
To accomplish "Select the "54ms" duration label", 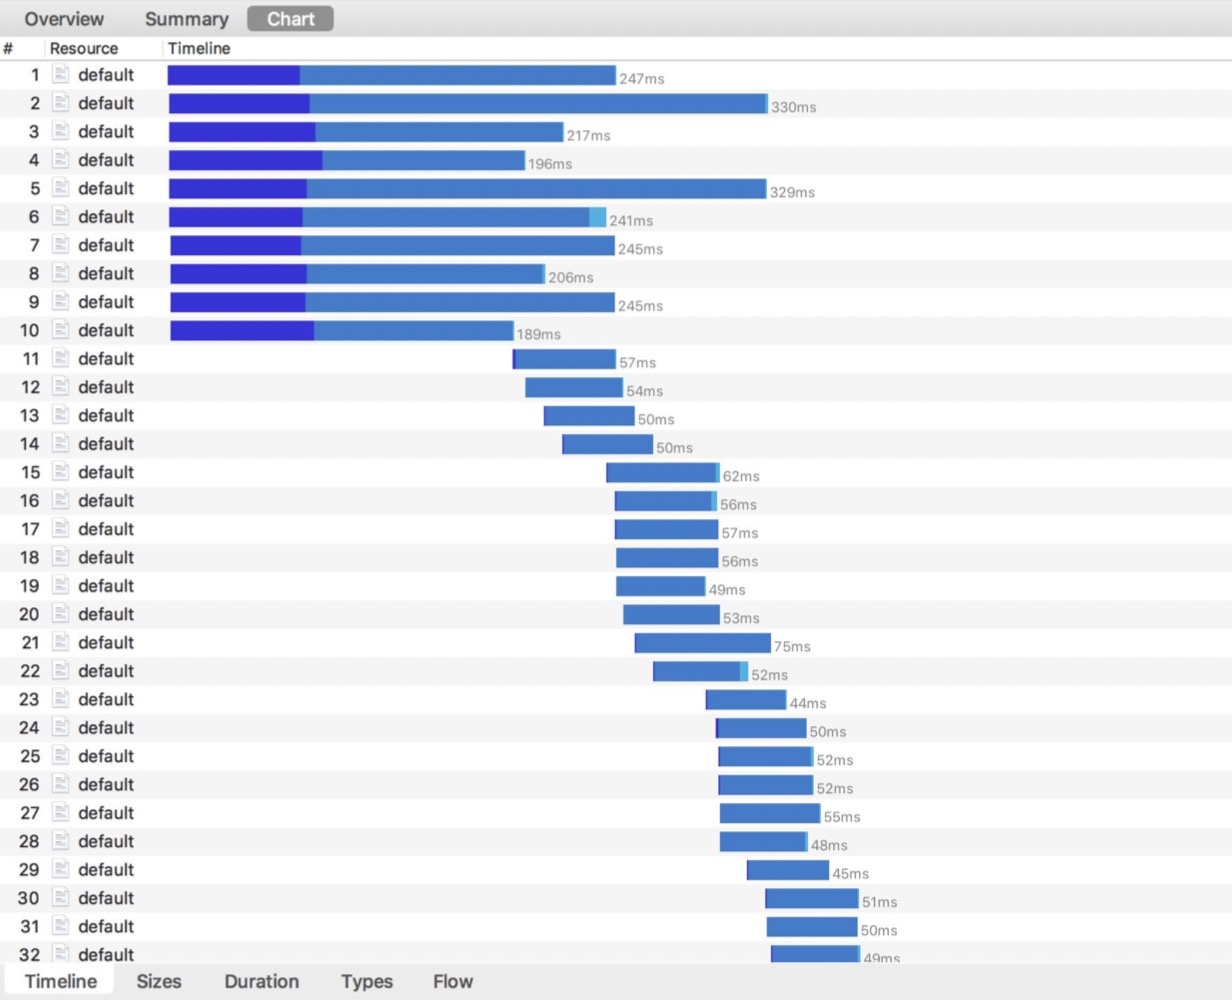I will pyautogui.click(x=644, y=390).
